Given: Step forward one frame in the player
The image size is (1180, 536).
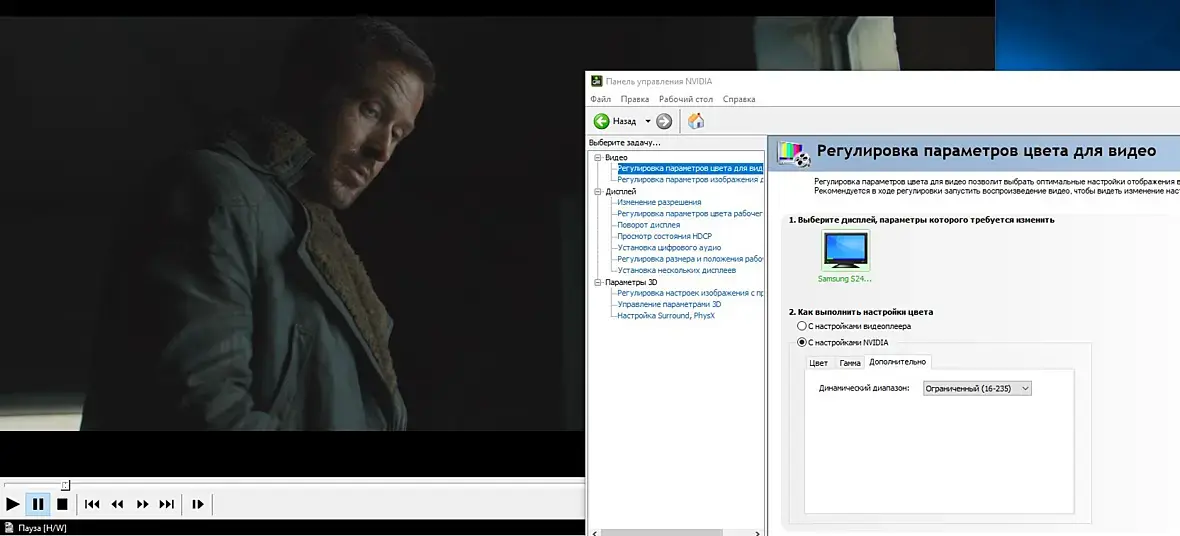Looking at the screenshot, I should click(198, 504).
